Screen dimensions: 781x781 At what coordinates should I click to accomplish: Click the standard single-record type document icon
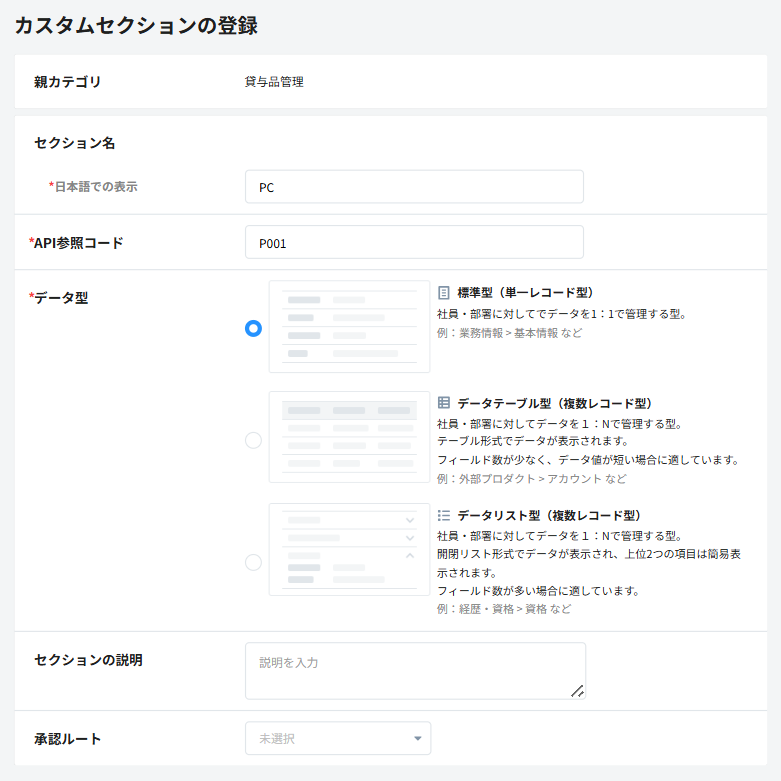click(x=443, y=293)
